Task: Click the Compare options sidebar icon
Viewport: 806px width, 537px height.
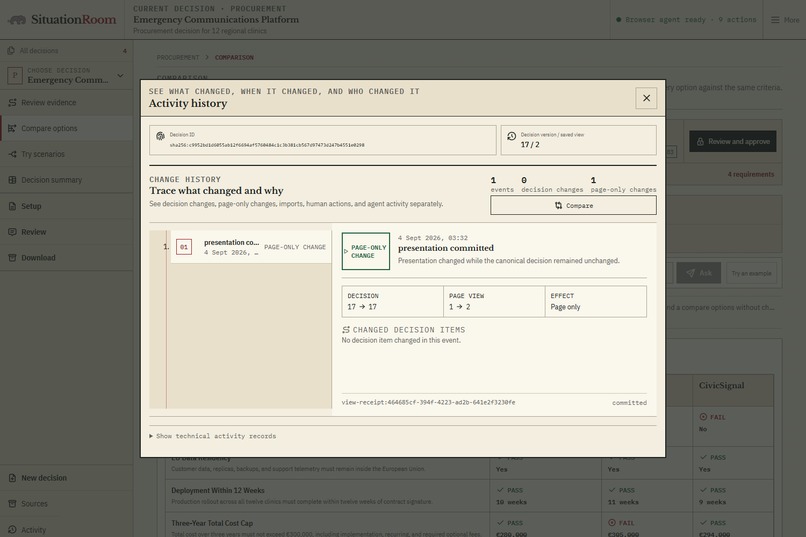Action: [12, 128]
